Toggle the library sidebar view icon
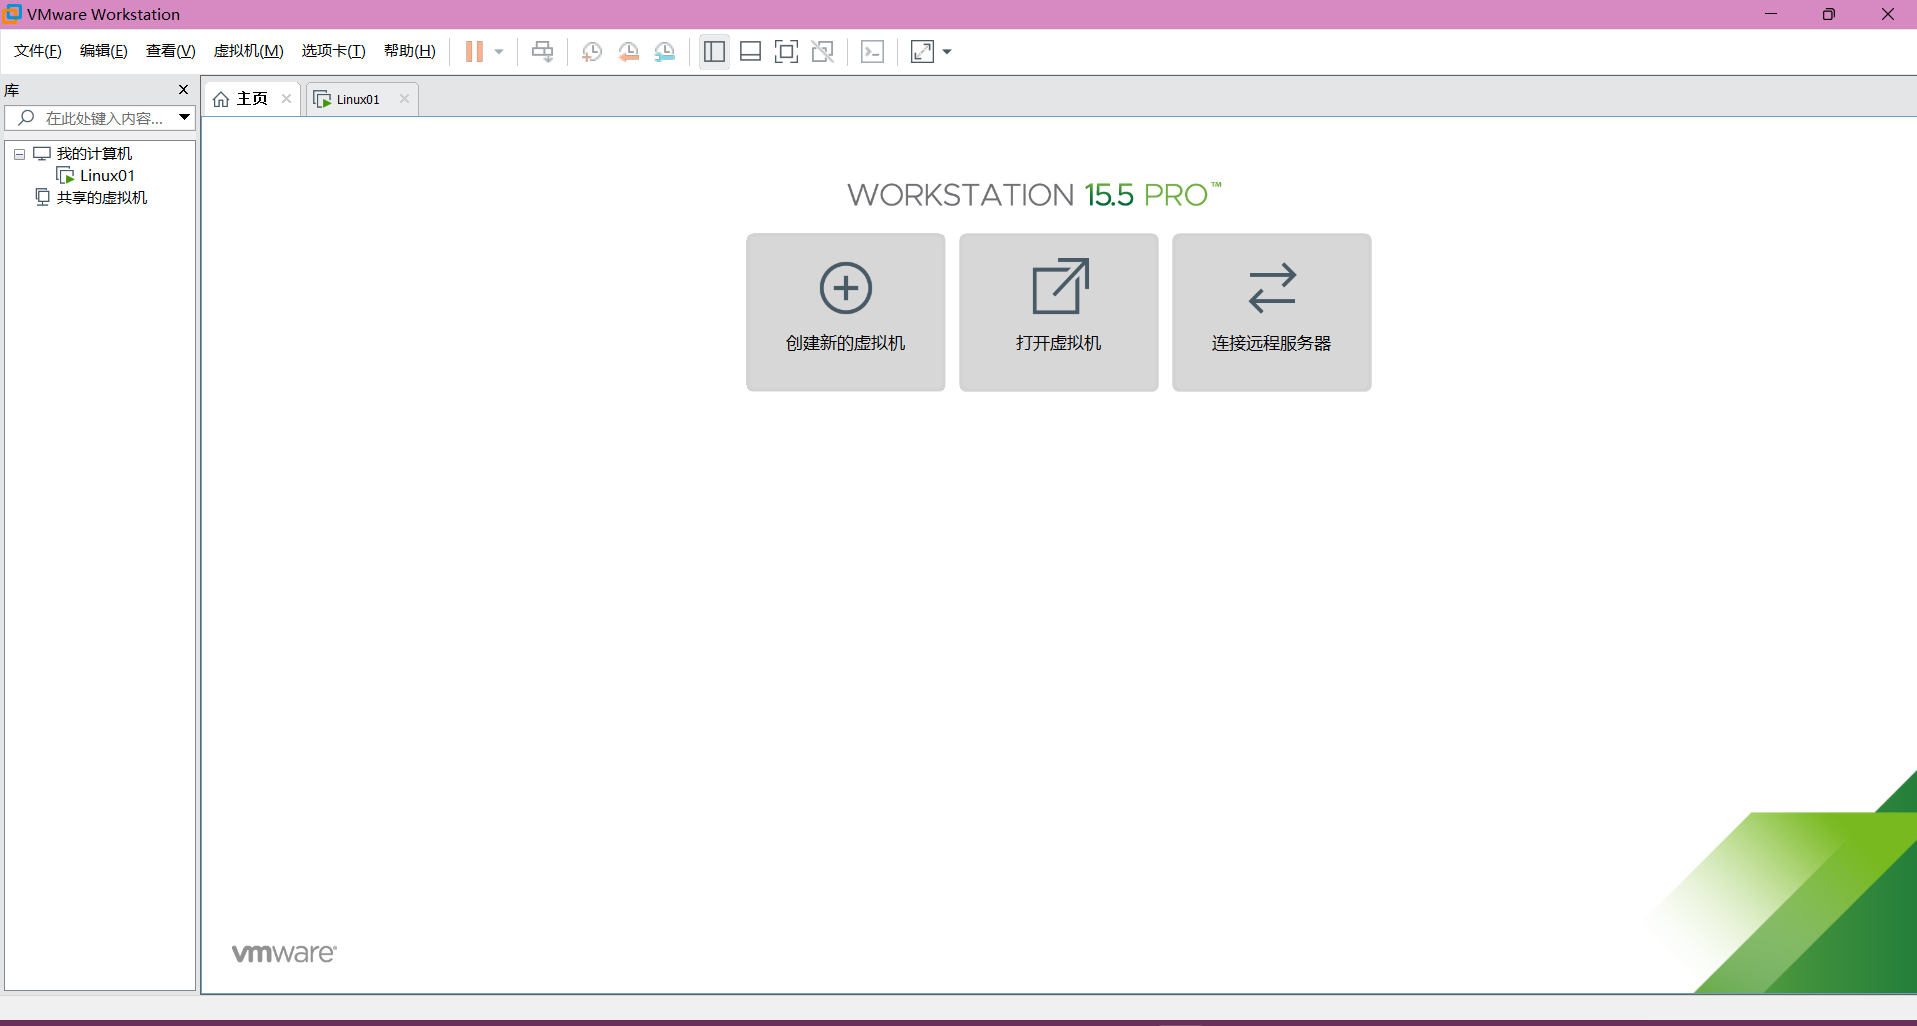The width and height of the screenshot is (1917, 1026). click(714, 52)
